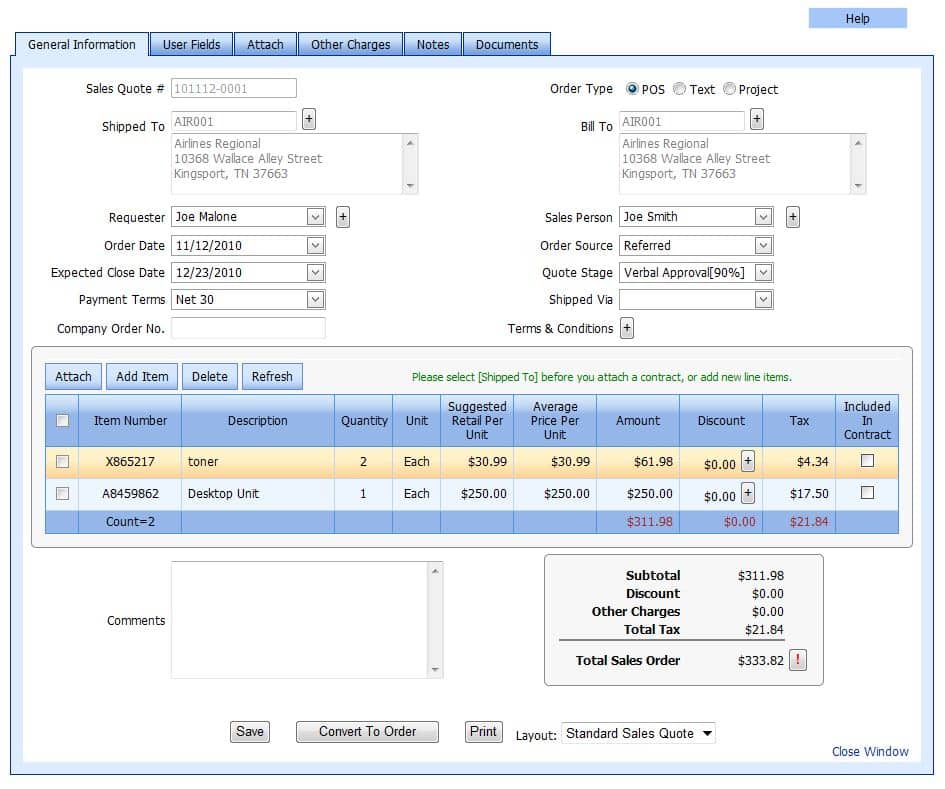Viewport: 945px width, 789px height.
Task: Click the Shipped To address scroll down arrow
Action: pos(410,186)
